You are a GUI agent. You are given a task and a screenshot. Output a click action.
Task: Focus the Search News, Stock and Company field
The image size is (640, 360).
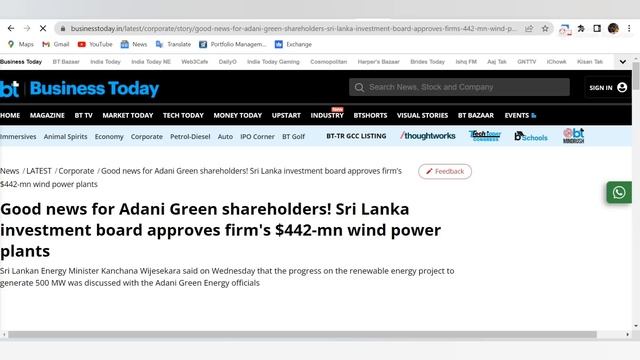[x=459, y=87]
